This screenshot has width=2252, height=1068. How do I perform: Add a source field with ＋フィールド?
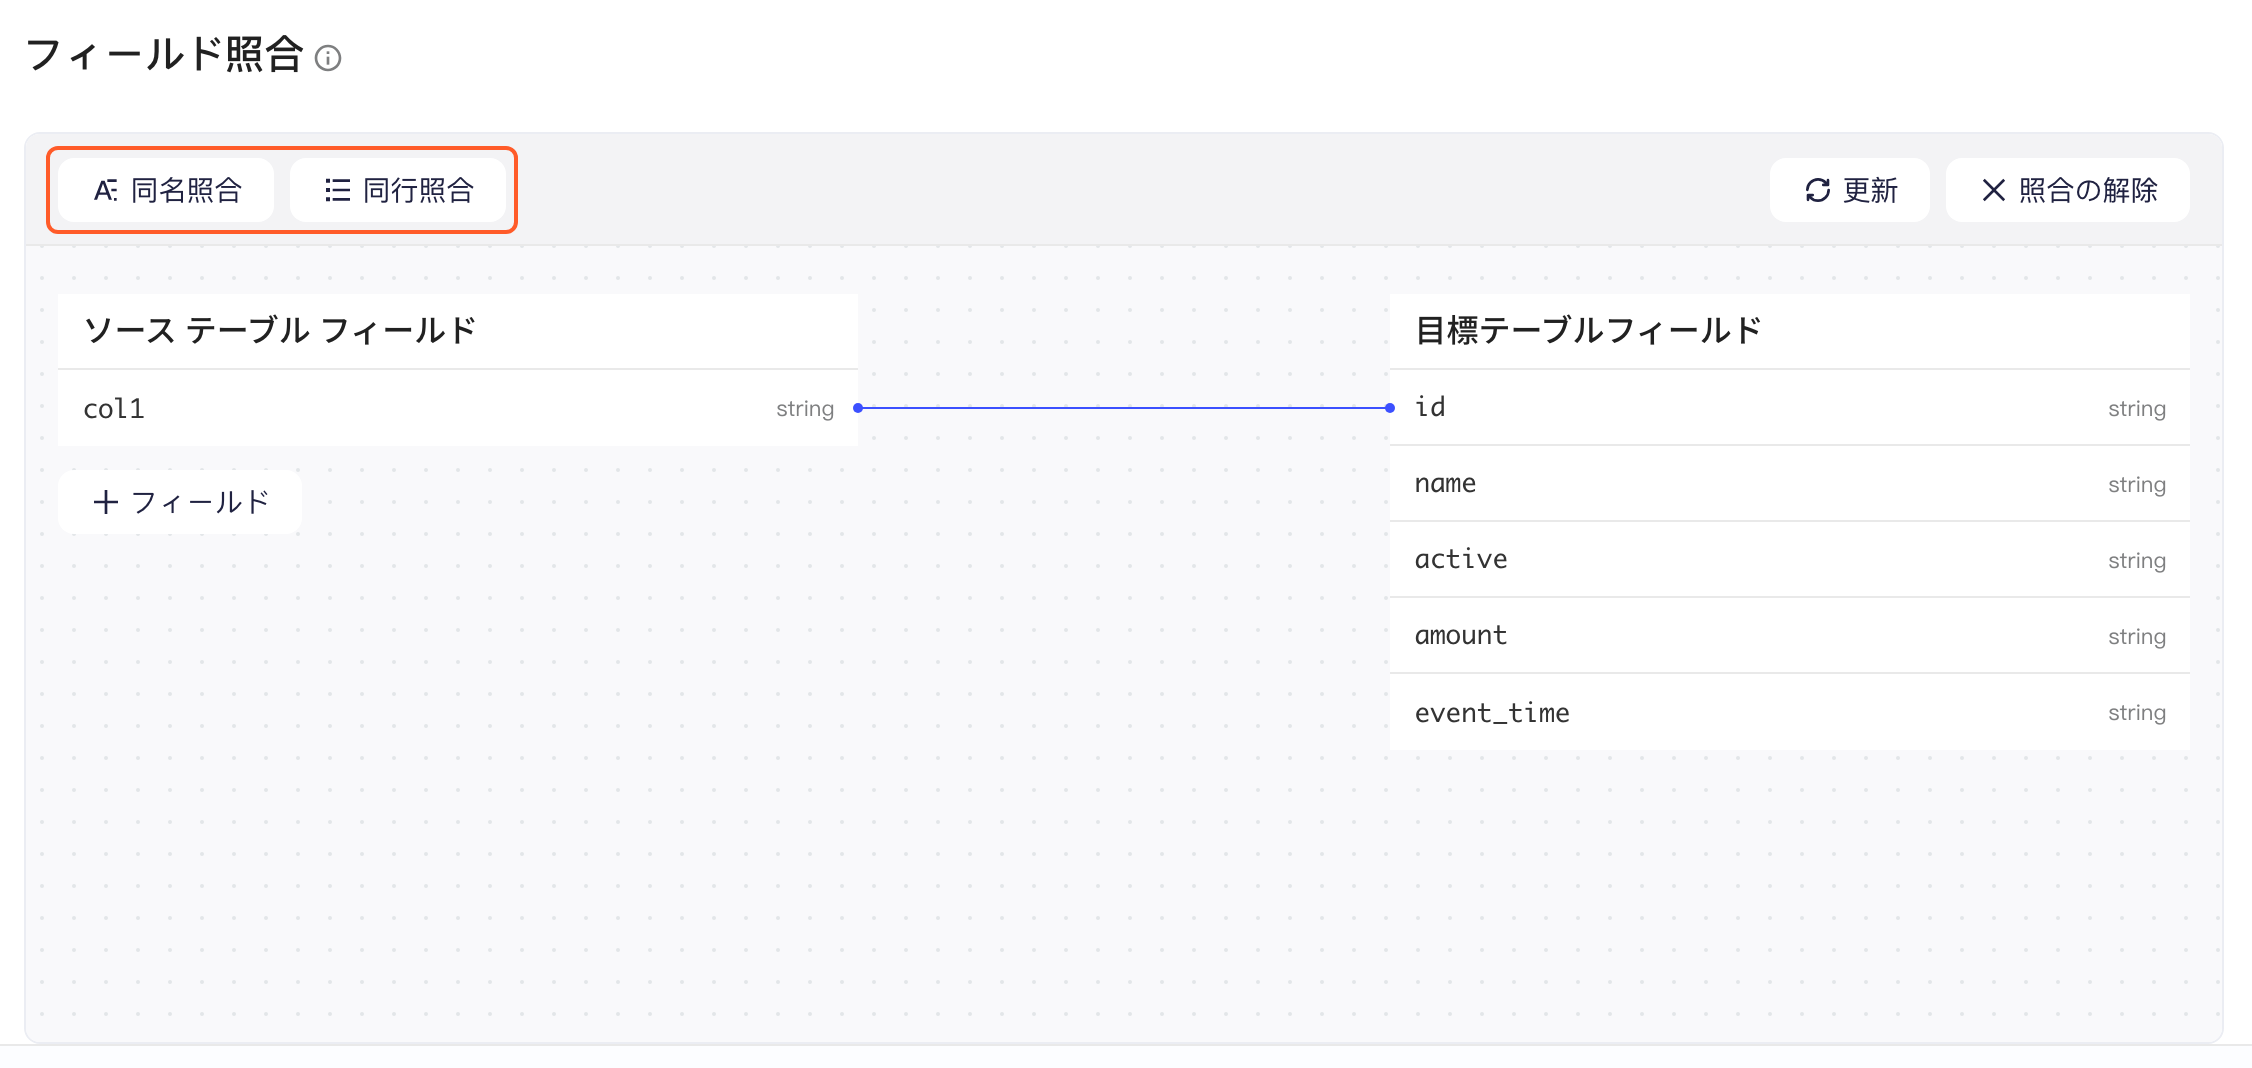point(180,502)
